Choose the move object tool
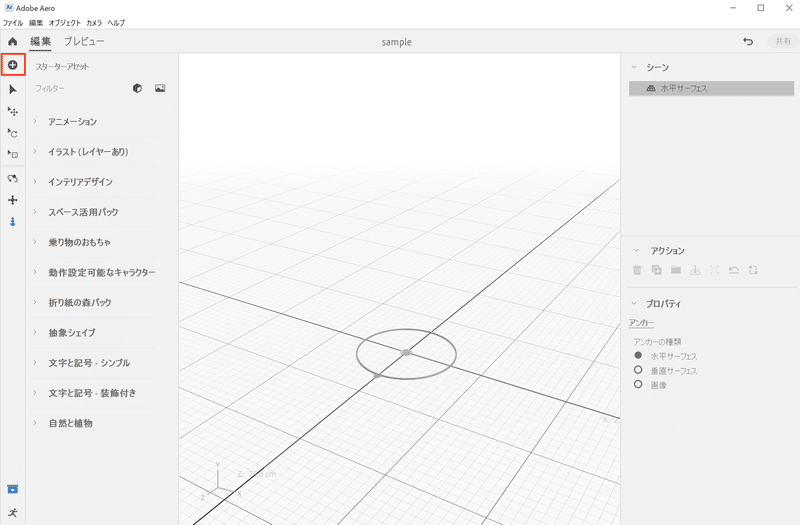 (x=13, y=111)
